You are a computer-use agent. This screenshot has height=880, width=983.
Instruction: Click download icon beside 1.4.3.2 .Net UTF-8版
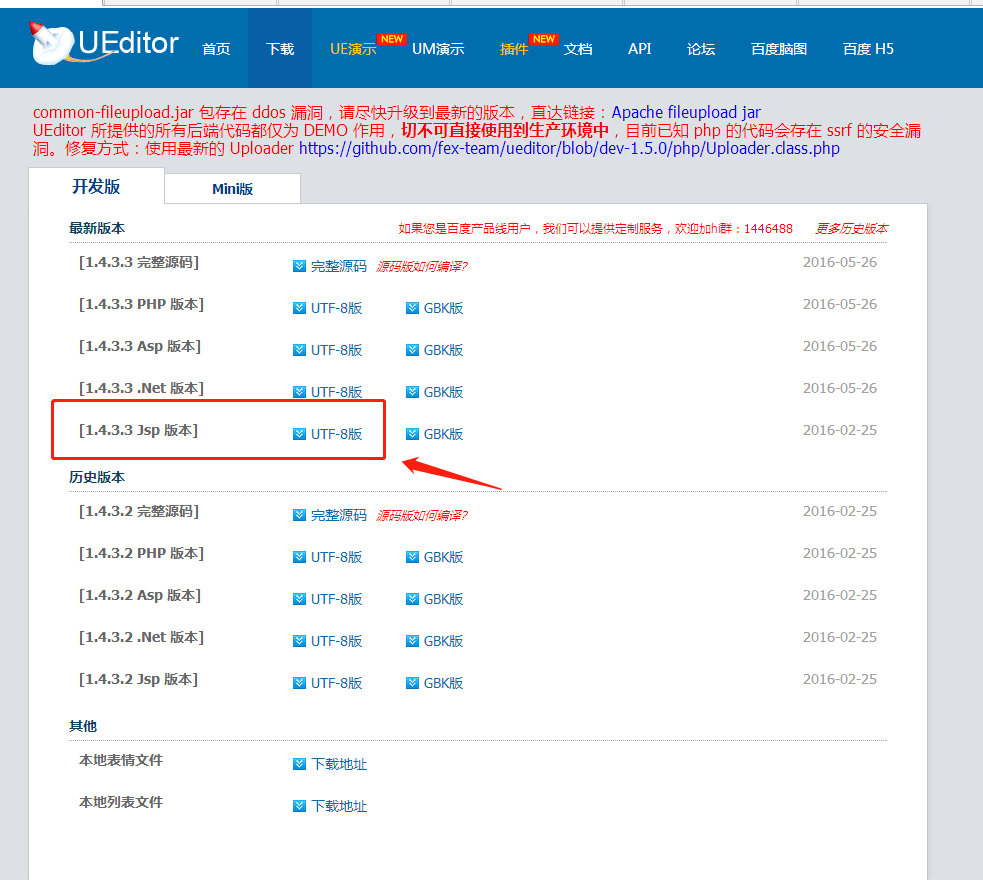pyautogui.click(x=299, y=641)
